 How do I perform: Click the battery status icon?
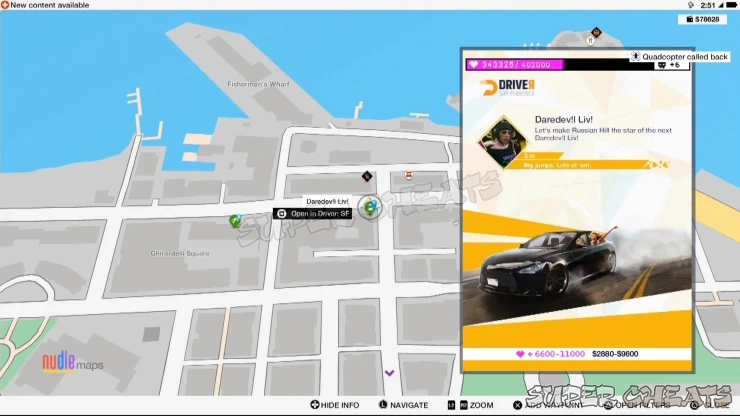tap(732, 5)
